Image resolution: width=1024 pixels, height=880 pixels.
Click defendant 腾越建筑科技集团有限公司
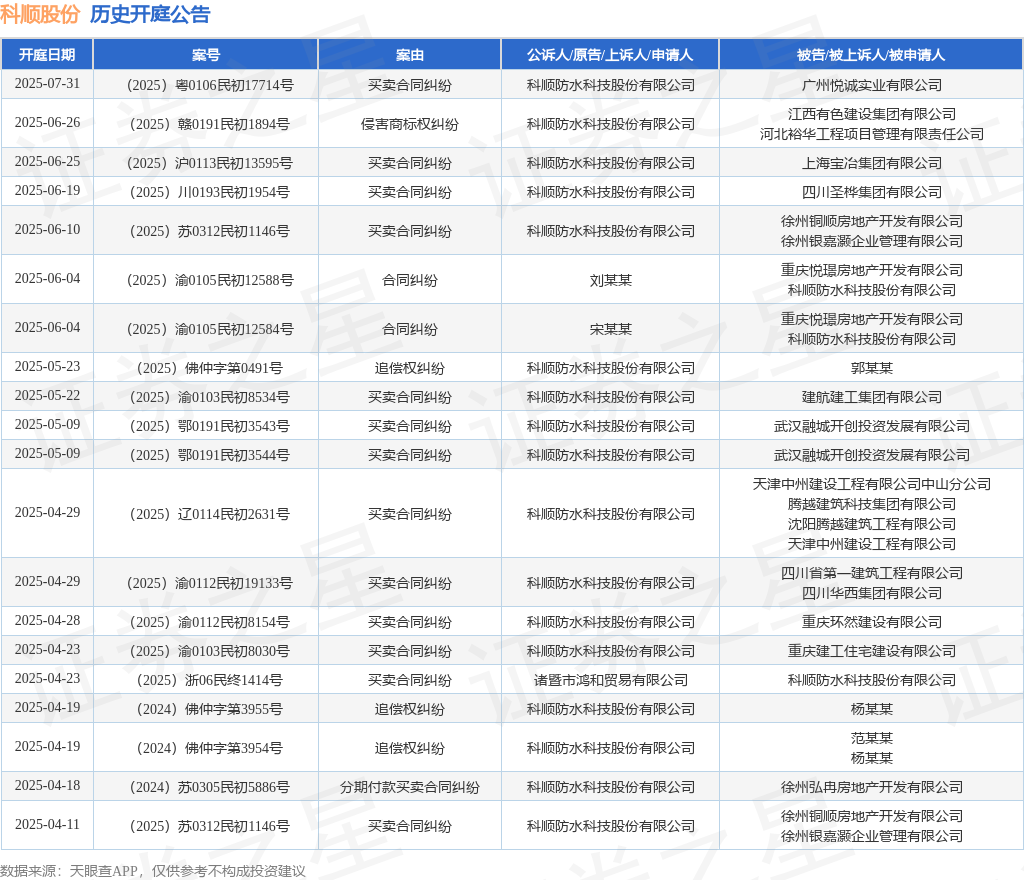(x=872, y=504)
